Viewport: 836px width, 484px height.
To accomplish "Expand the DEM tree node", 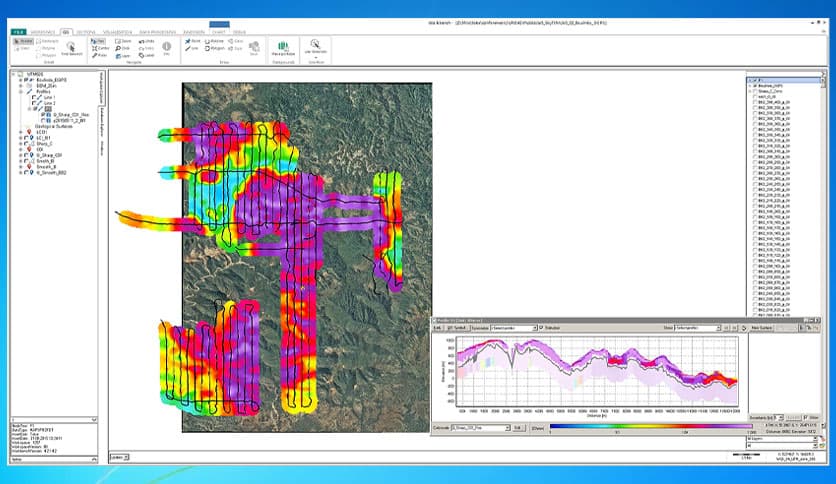I will click(x=21, y=86).
